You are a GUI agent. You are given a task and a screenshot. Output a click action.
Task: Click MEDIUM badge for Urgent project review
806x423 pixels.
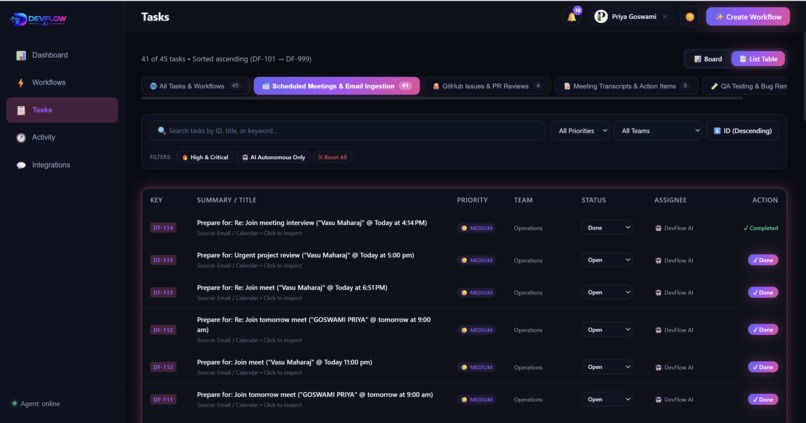point(477,260)
